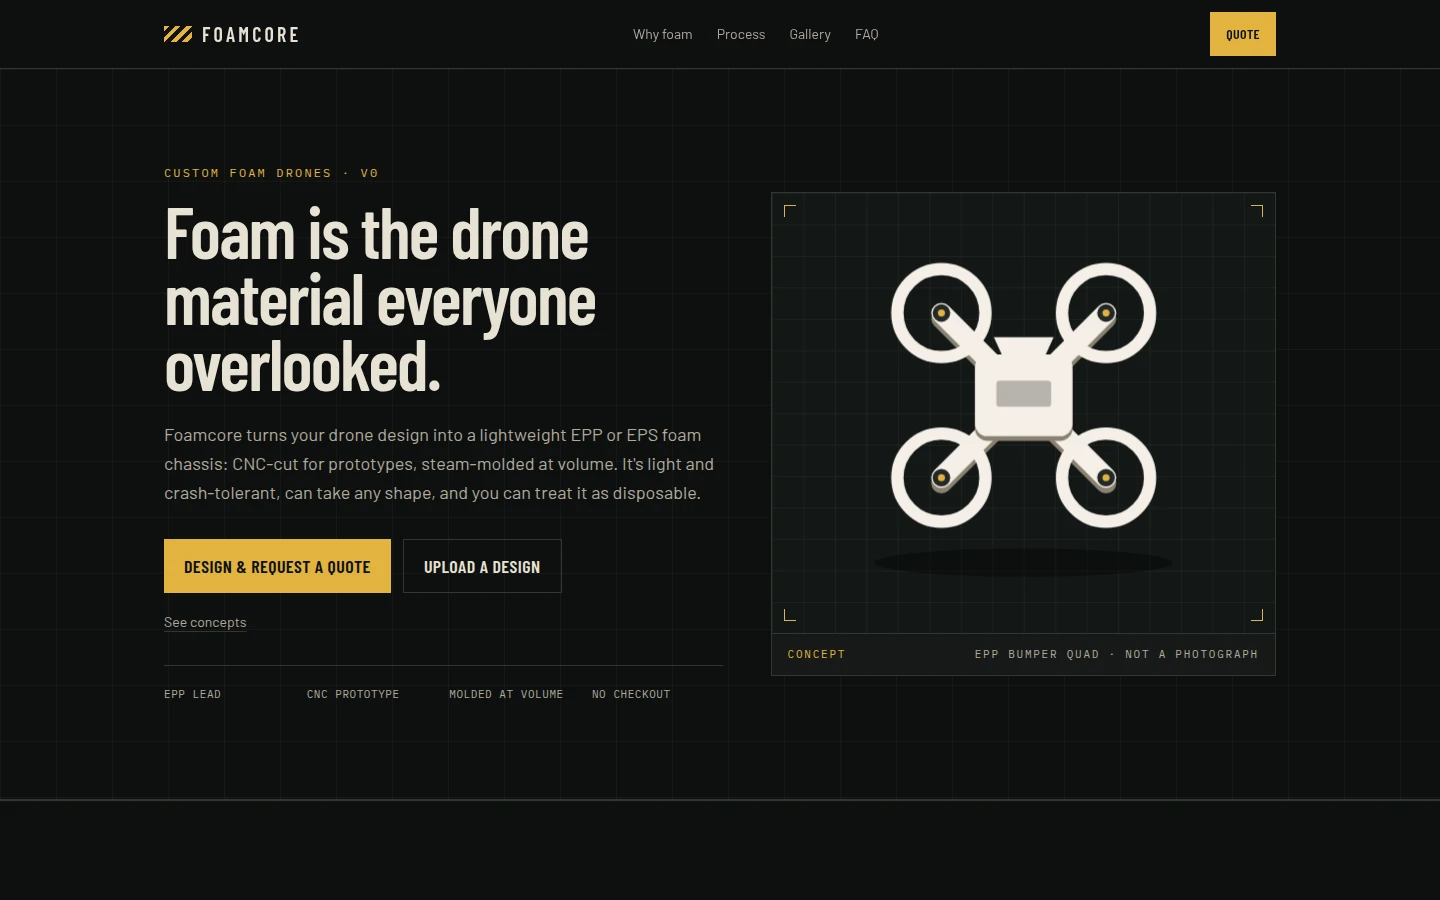Click the Upload a Design button

(482, 566)
